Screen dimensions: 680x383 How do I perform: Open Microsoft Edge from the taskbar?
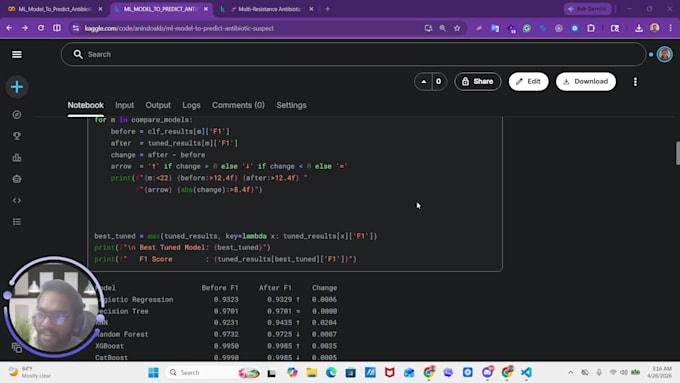pyautogui.click(x=331, y=373)
